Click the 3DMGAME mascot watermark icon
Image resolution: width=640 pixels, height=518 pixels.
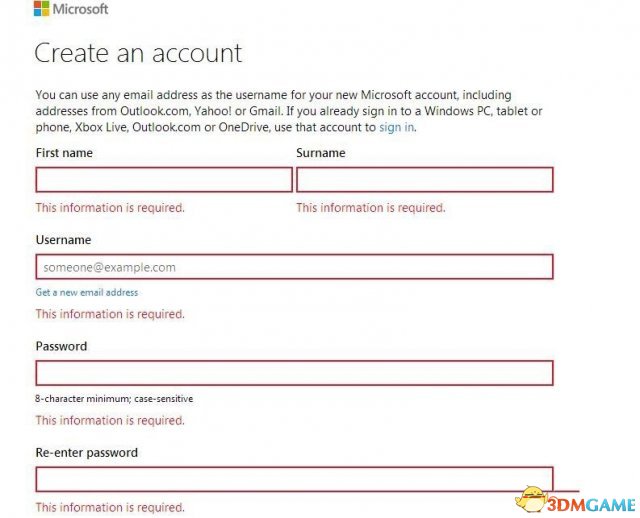(531, 498)
